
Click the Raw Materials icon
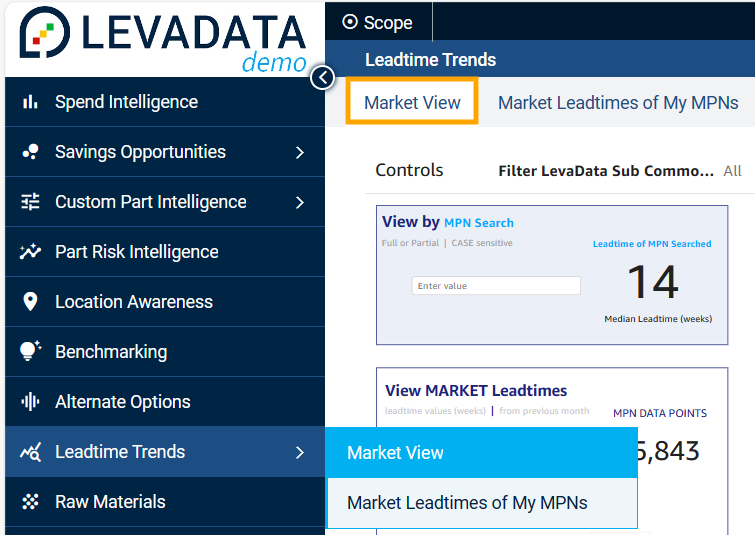click(30, 502)
